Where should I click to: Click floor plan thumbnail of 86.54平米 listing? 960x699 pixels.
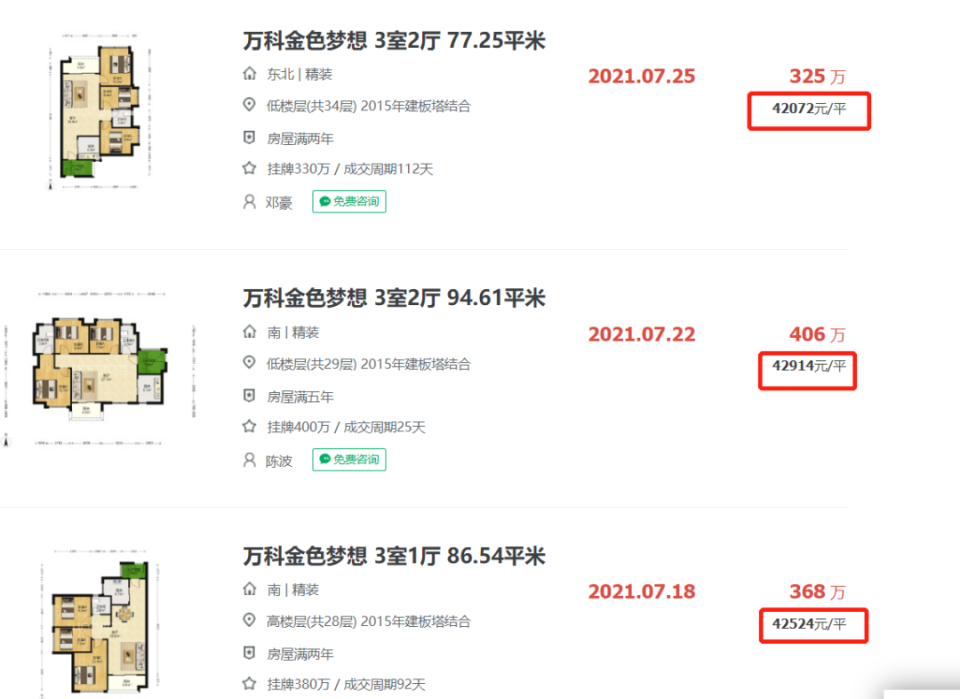coord(101,623)
